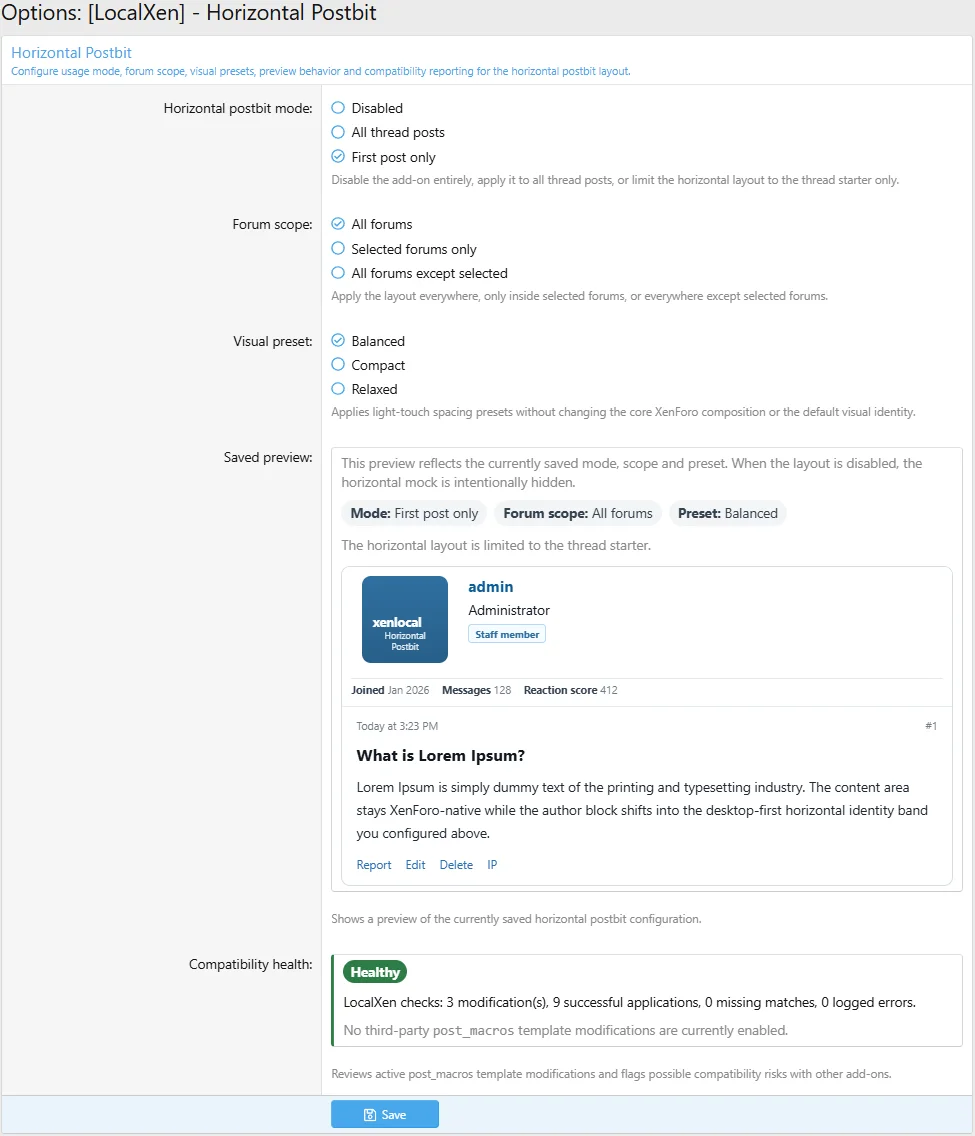
Task: Select the Balanced visual preset
Action: coord(338,341)
